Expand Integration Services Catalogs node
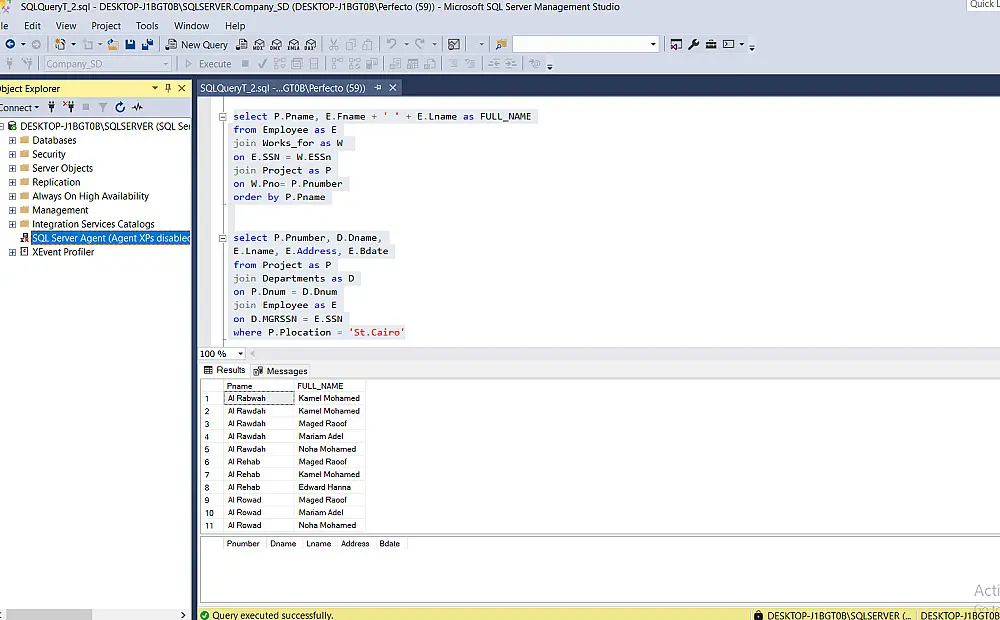Viewport: 1000px width, 620px height. 12,225
